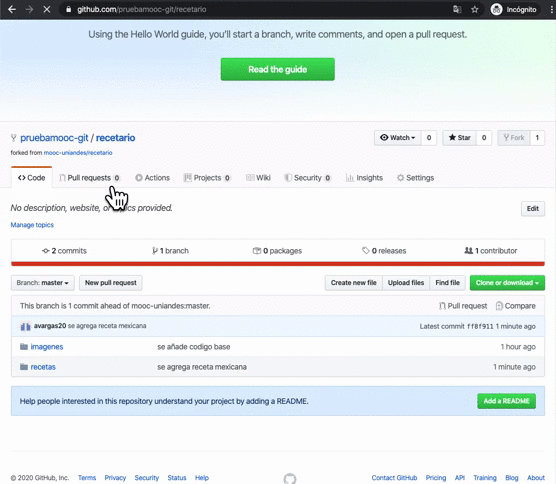Click the Fork button

coord(514,138)
